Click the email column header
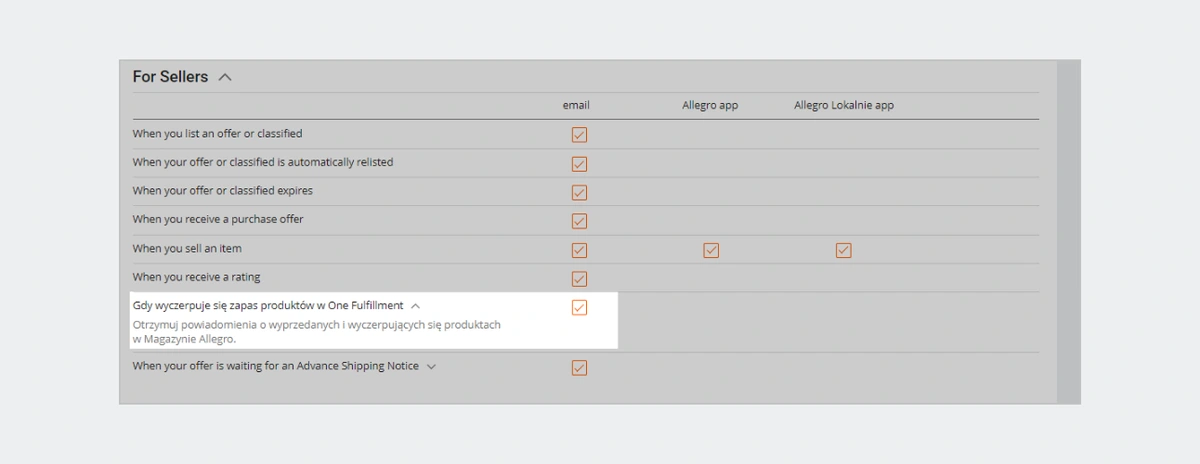Screen dimensions: 1200x464 pos(576,105)
